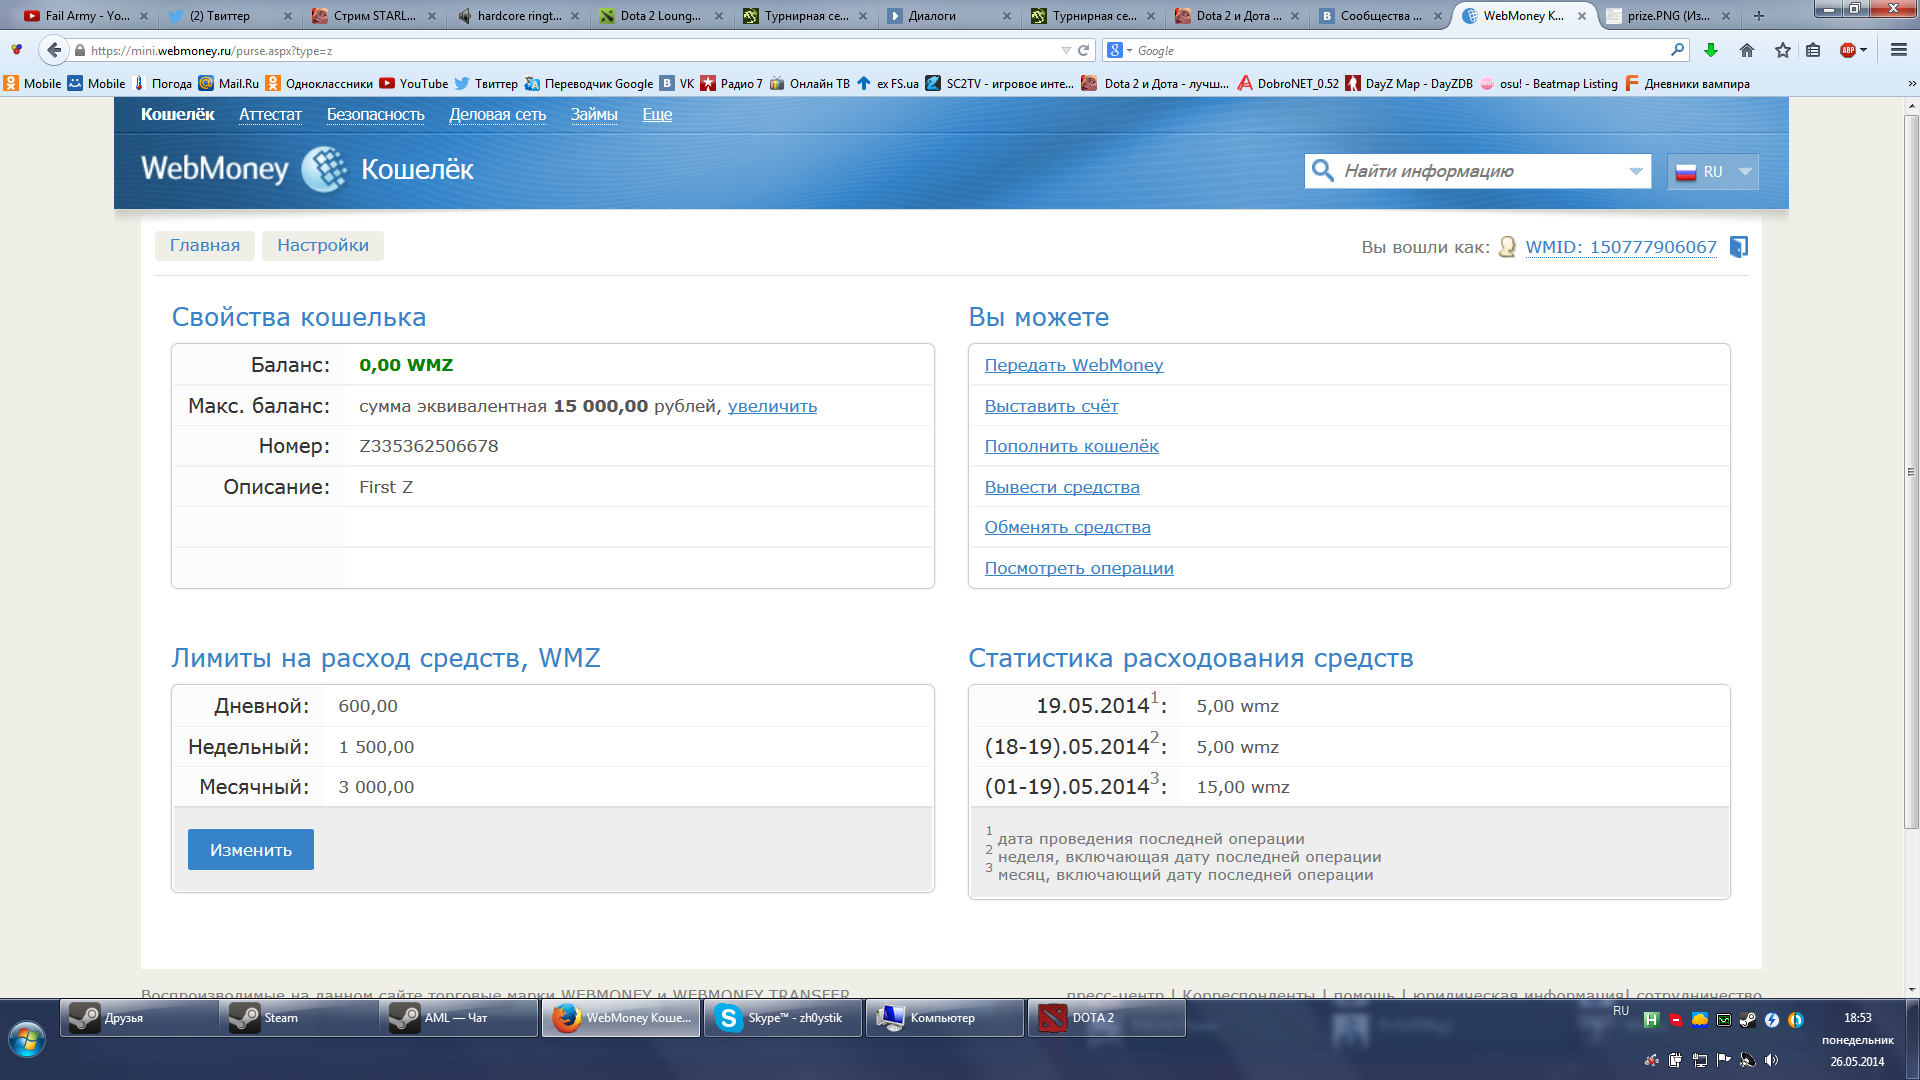Click the Кошелёк menu item
The height and width of the screenshot is (1080, 1920).
pyautogui.click(x=178, y=115)
